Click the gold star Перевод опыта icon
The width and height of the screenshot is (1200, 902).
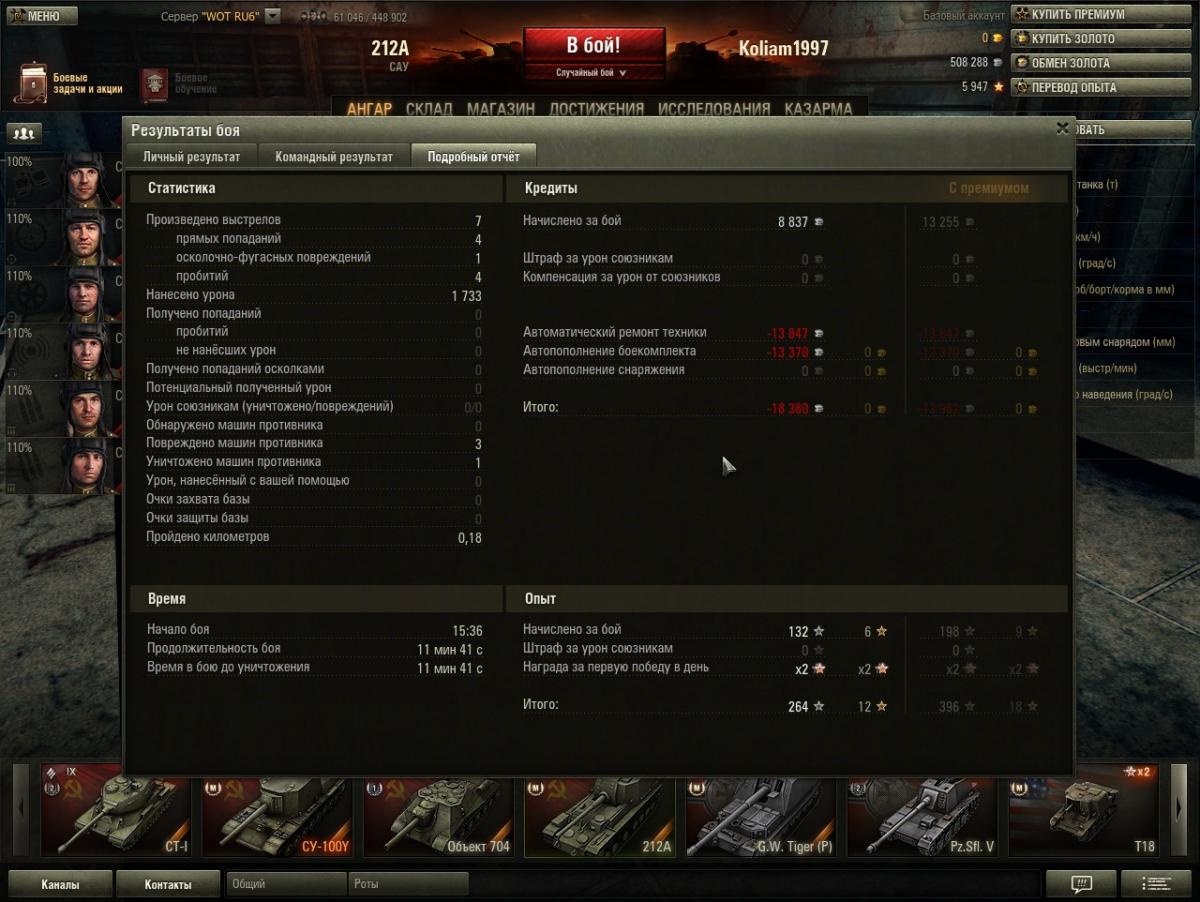click(1021, 87)
